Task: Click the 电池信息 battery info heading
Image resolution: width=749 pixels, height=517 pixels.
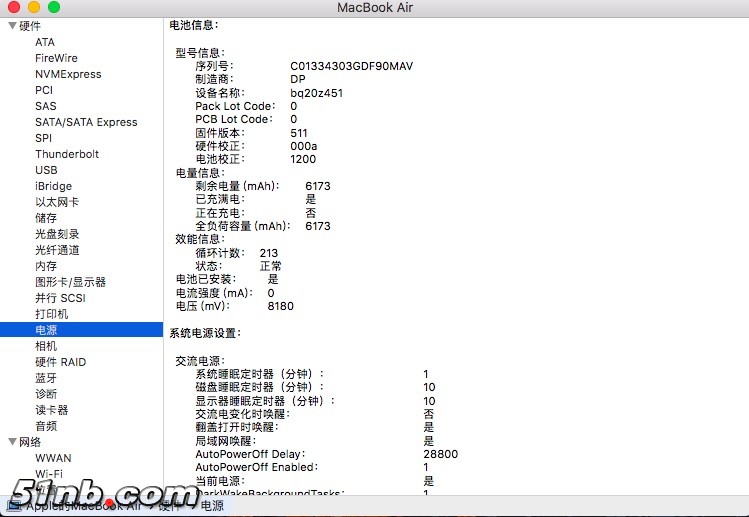Action: click(x=194, y=25)
